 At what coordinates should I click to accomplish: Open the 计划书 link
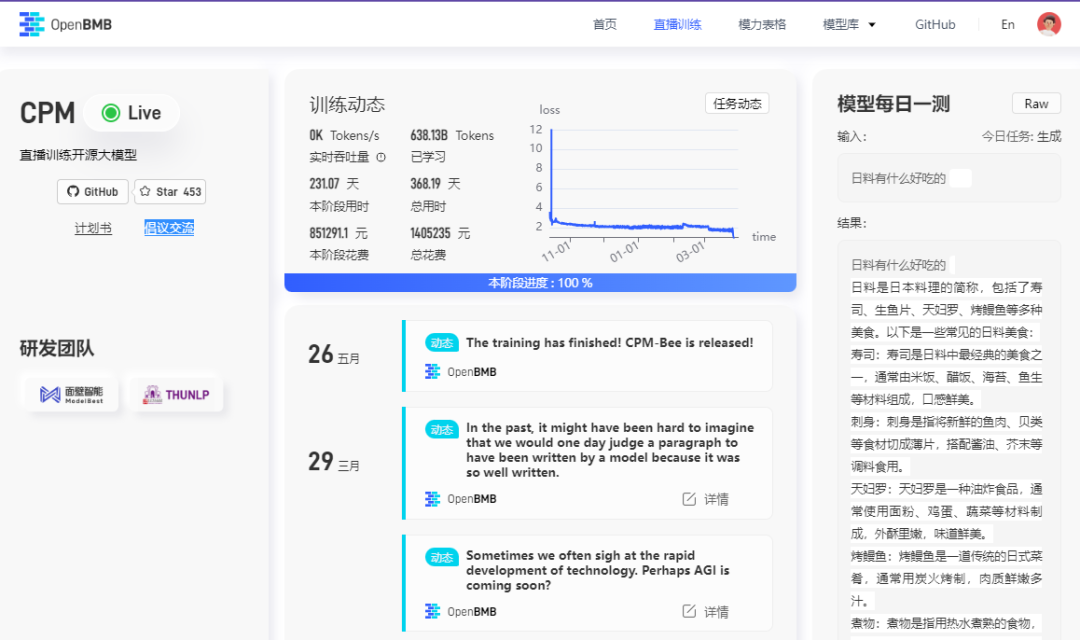click(x=92, y=227)
